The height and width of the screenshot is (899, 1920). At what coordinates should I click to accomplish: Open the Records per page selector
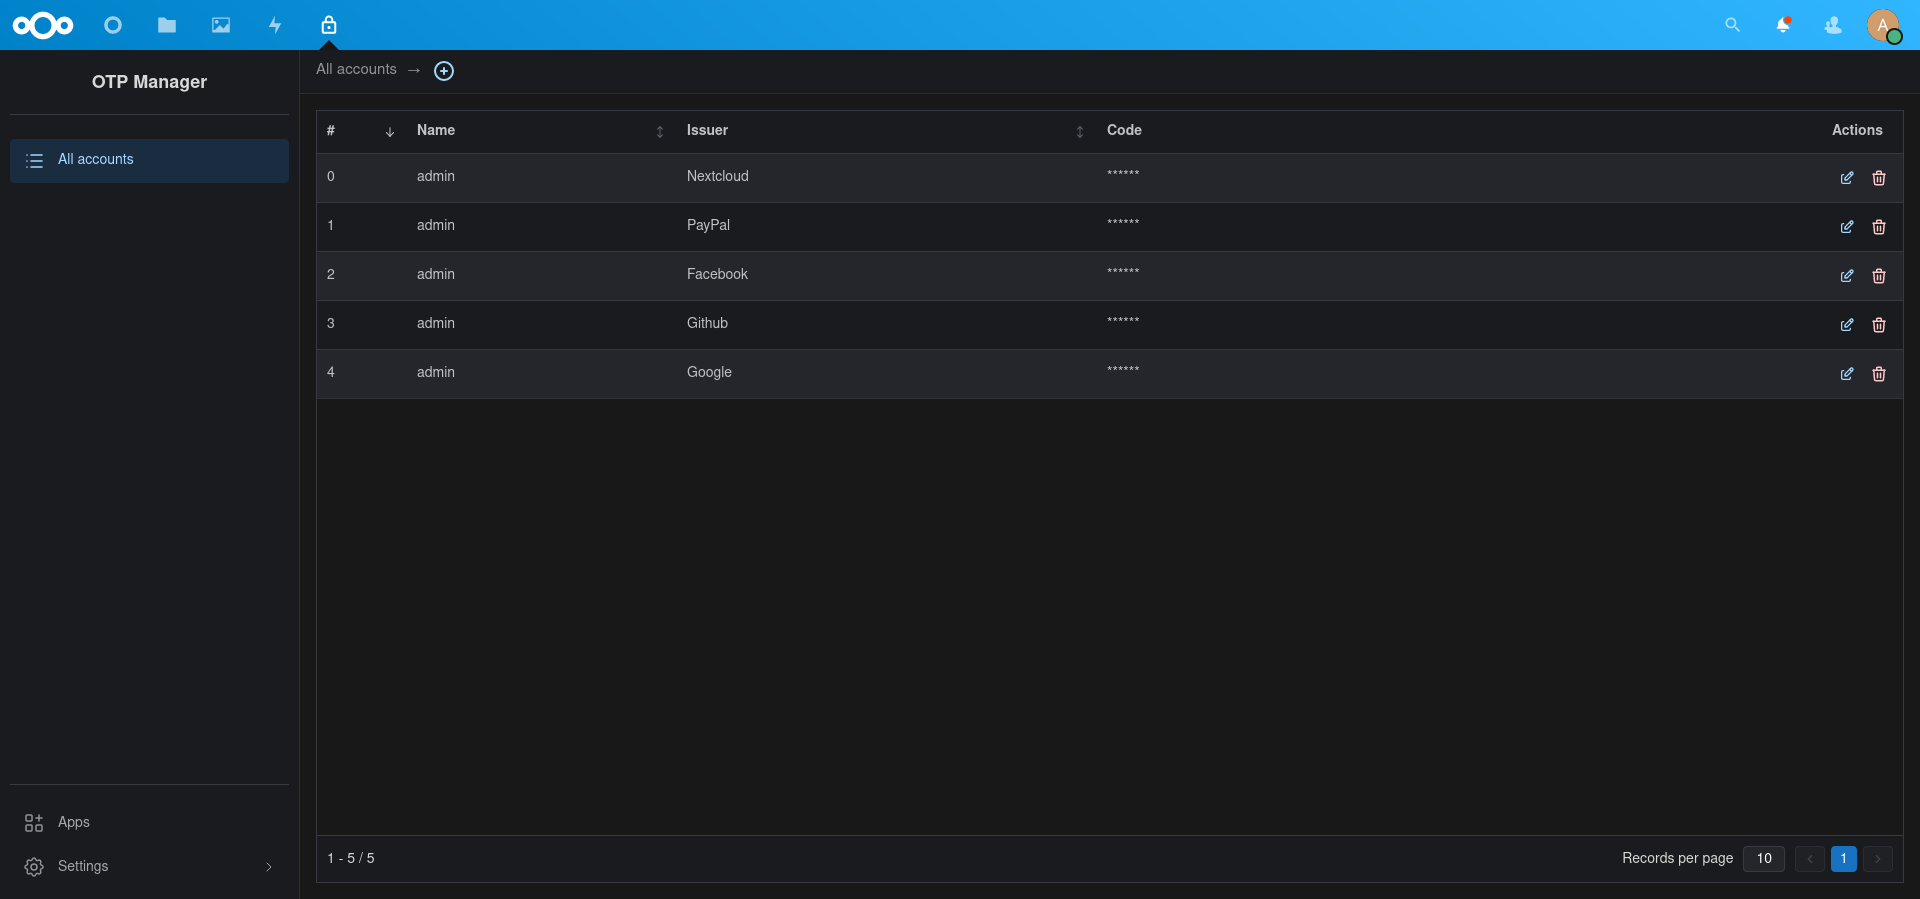point(1764,858)
